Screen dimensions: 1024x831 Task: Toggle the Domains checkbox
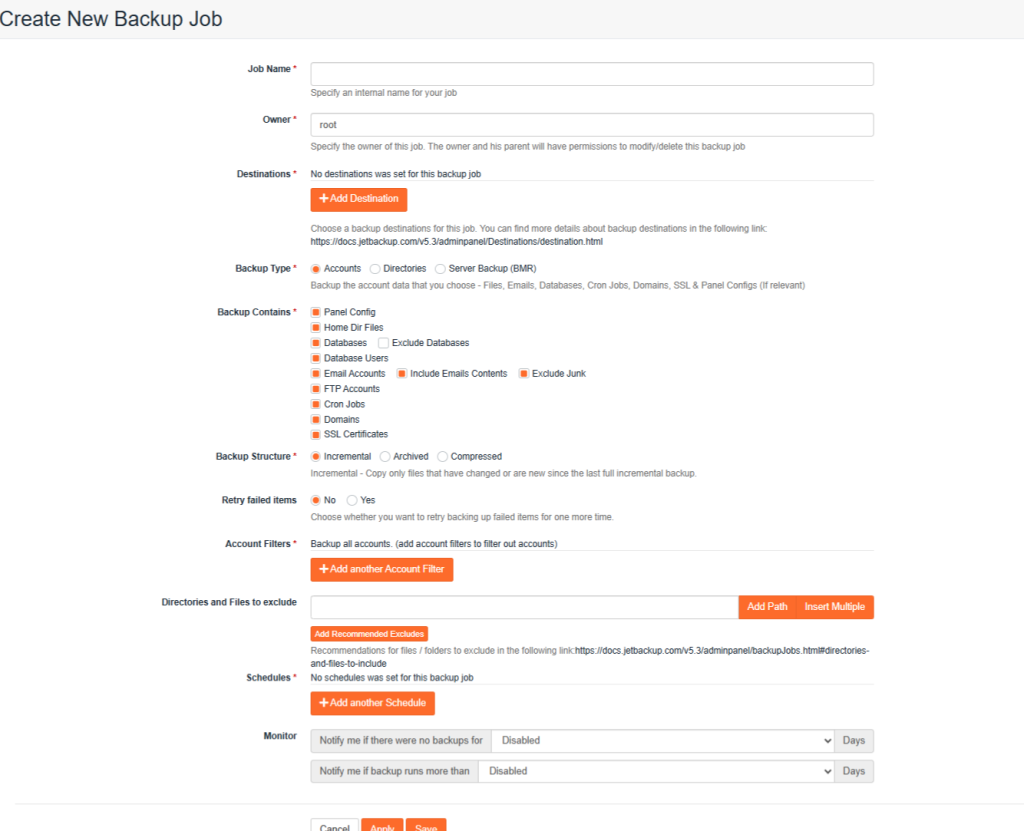tap(315, 419)
